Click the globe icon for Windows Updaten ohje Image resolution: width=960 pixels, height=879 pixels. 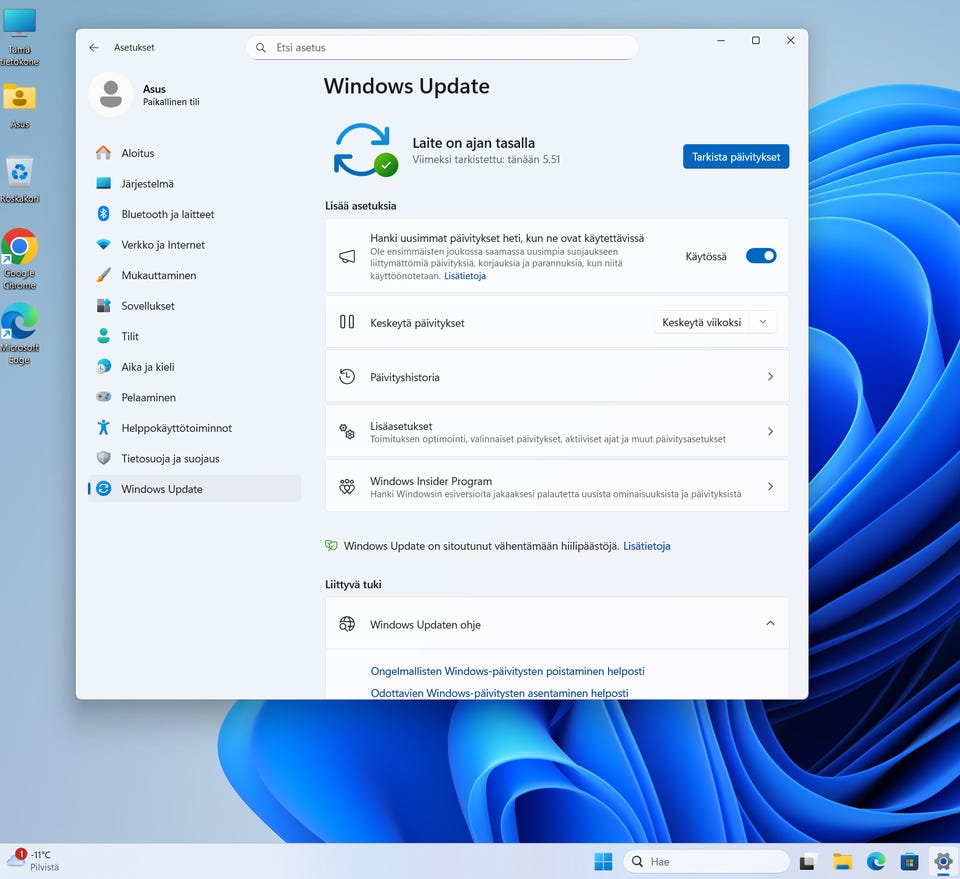click(347, 624)
